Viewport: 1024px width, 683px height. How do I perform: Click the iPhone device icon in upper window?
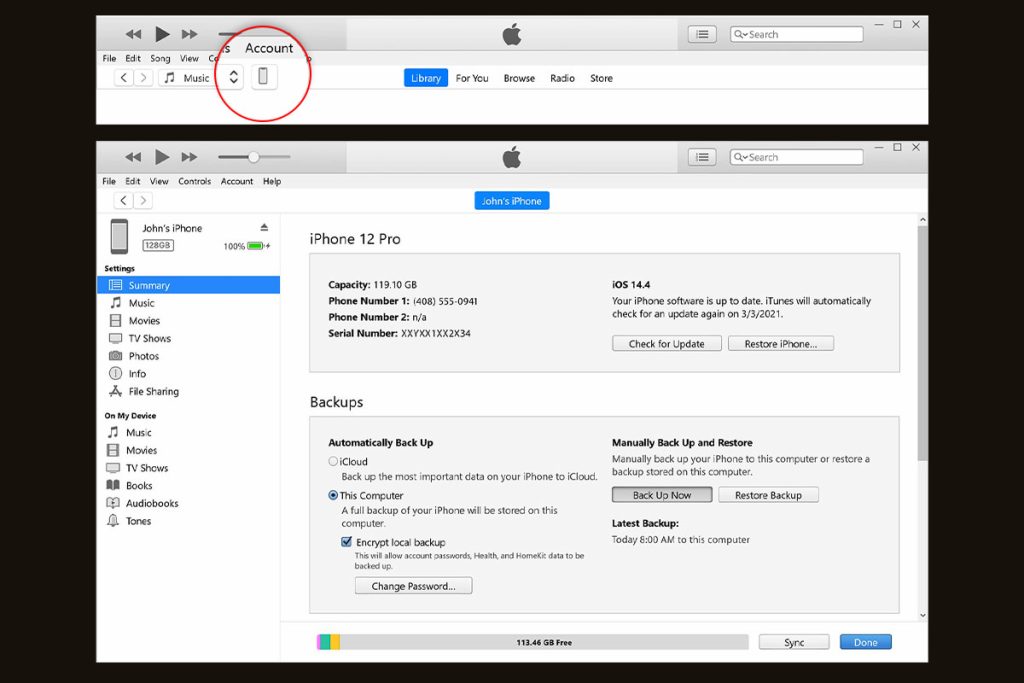click(x=263, y=76)
